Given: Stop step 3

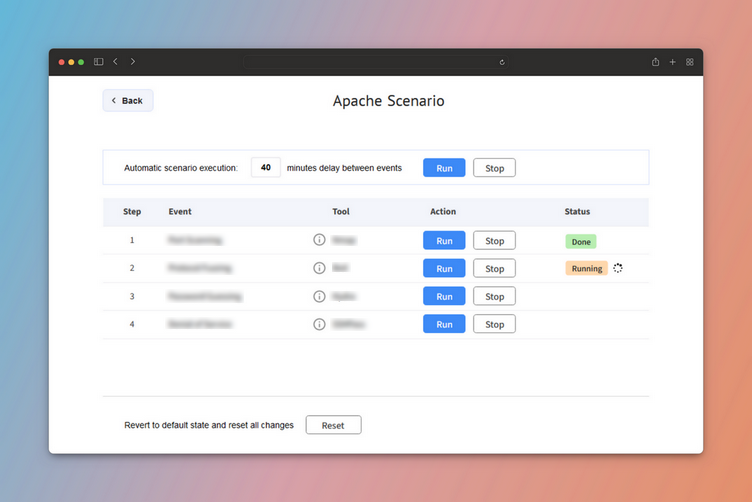Looking at the screenshot, I should pyautogui.click(x=494, y=296).
